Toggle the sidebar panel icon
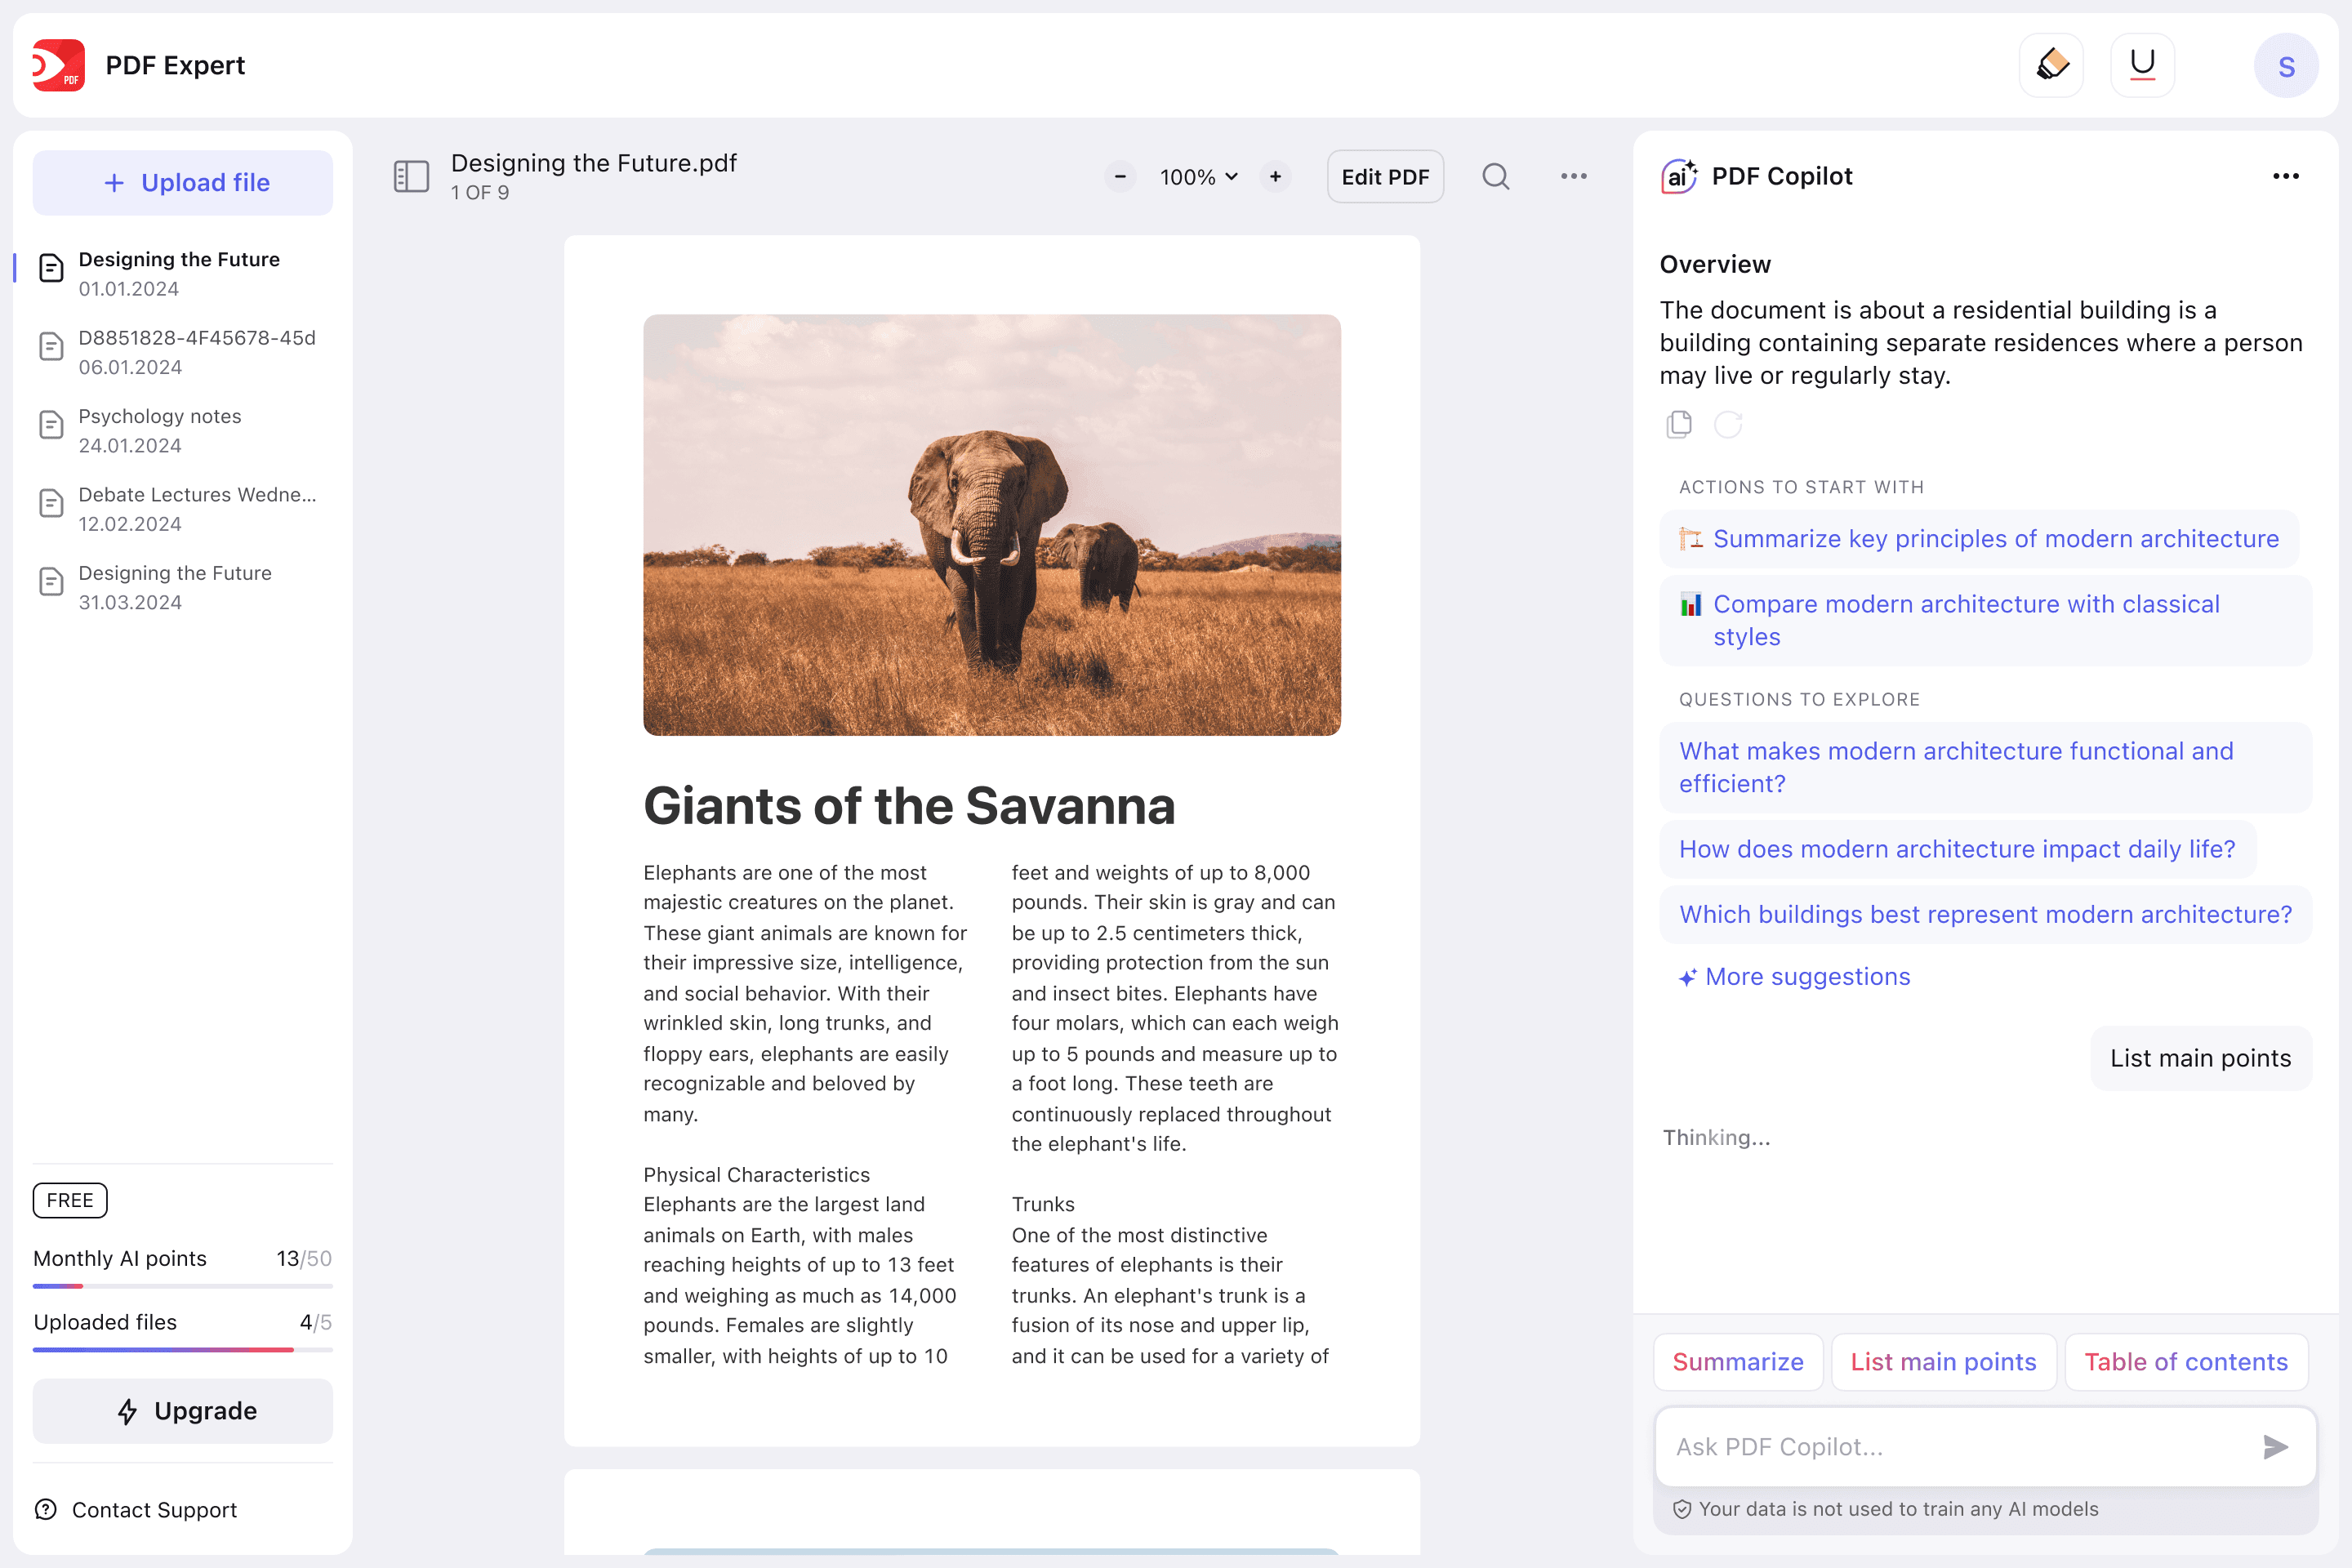Image resolution: width=2352 pixels, height=1568 pixels. [411, 177]
